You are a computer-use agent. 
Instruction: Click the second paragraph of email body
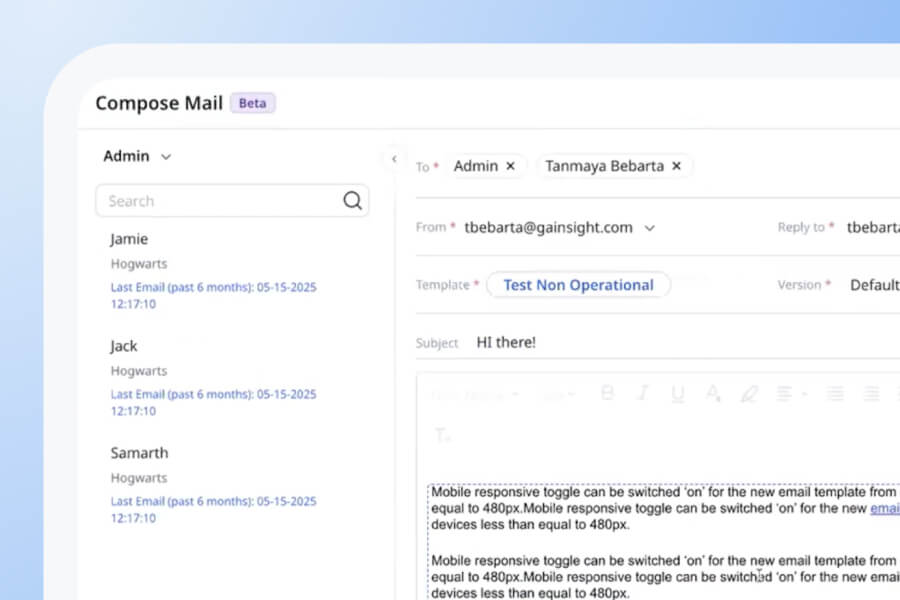(x=665, y=576)
